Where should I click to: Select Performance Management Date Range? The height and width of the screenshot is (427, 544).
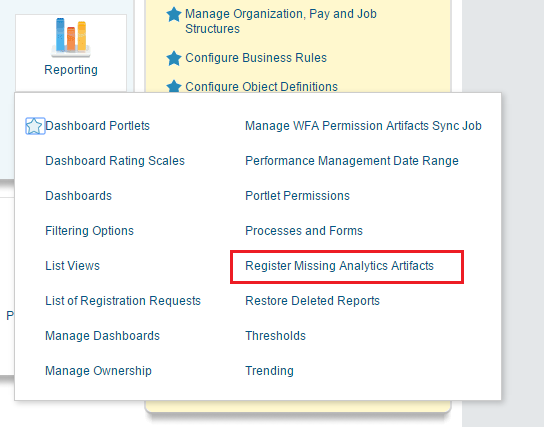tap(352, 161)
